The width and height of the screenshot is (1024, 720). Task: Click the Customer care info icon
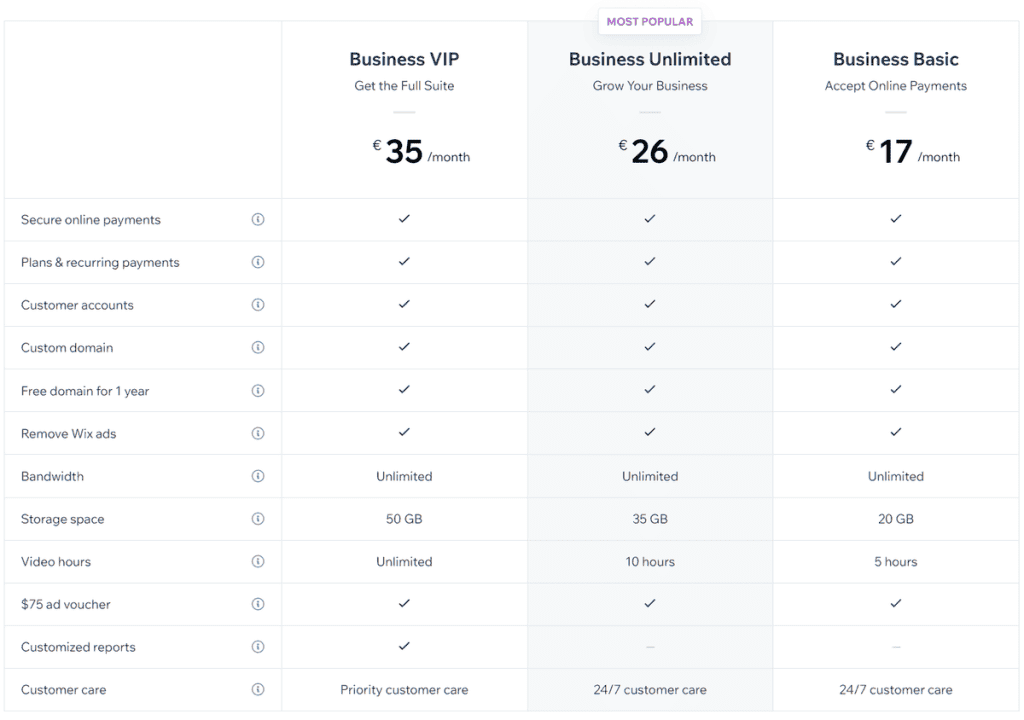258,689
